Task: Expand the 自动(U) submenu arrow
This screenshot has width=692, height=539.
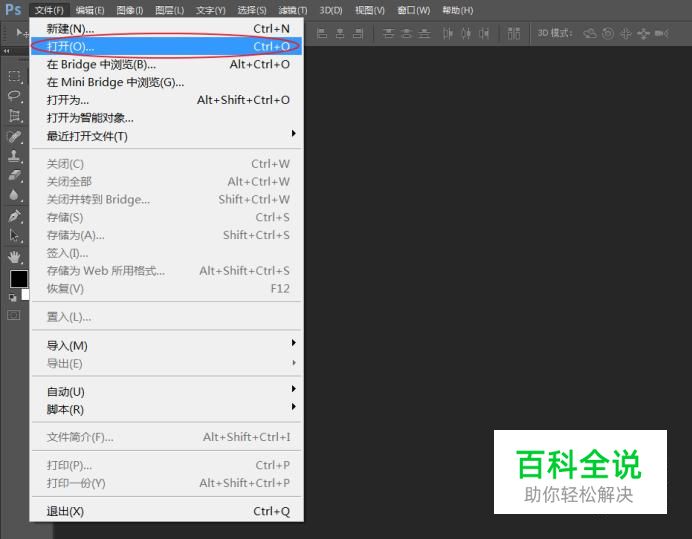Action: (293, 389)
